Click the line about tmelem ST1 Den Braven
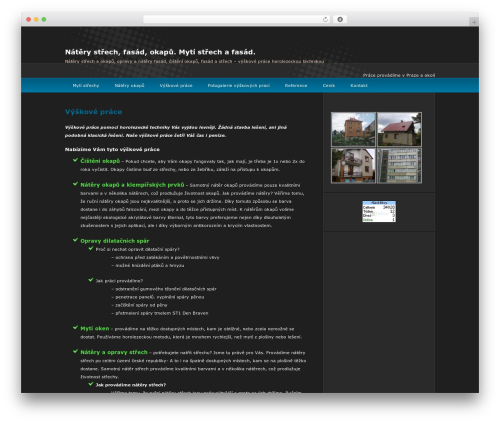The width and height of the screenshot is (500, 423). pos(160,313)
